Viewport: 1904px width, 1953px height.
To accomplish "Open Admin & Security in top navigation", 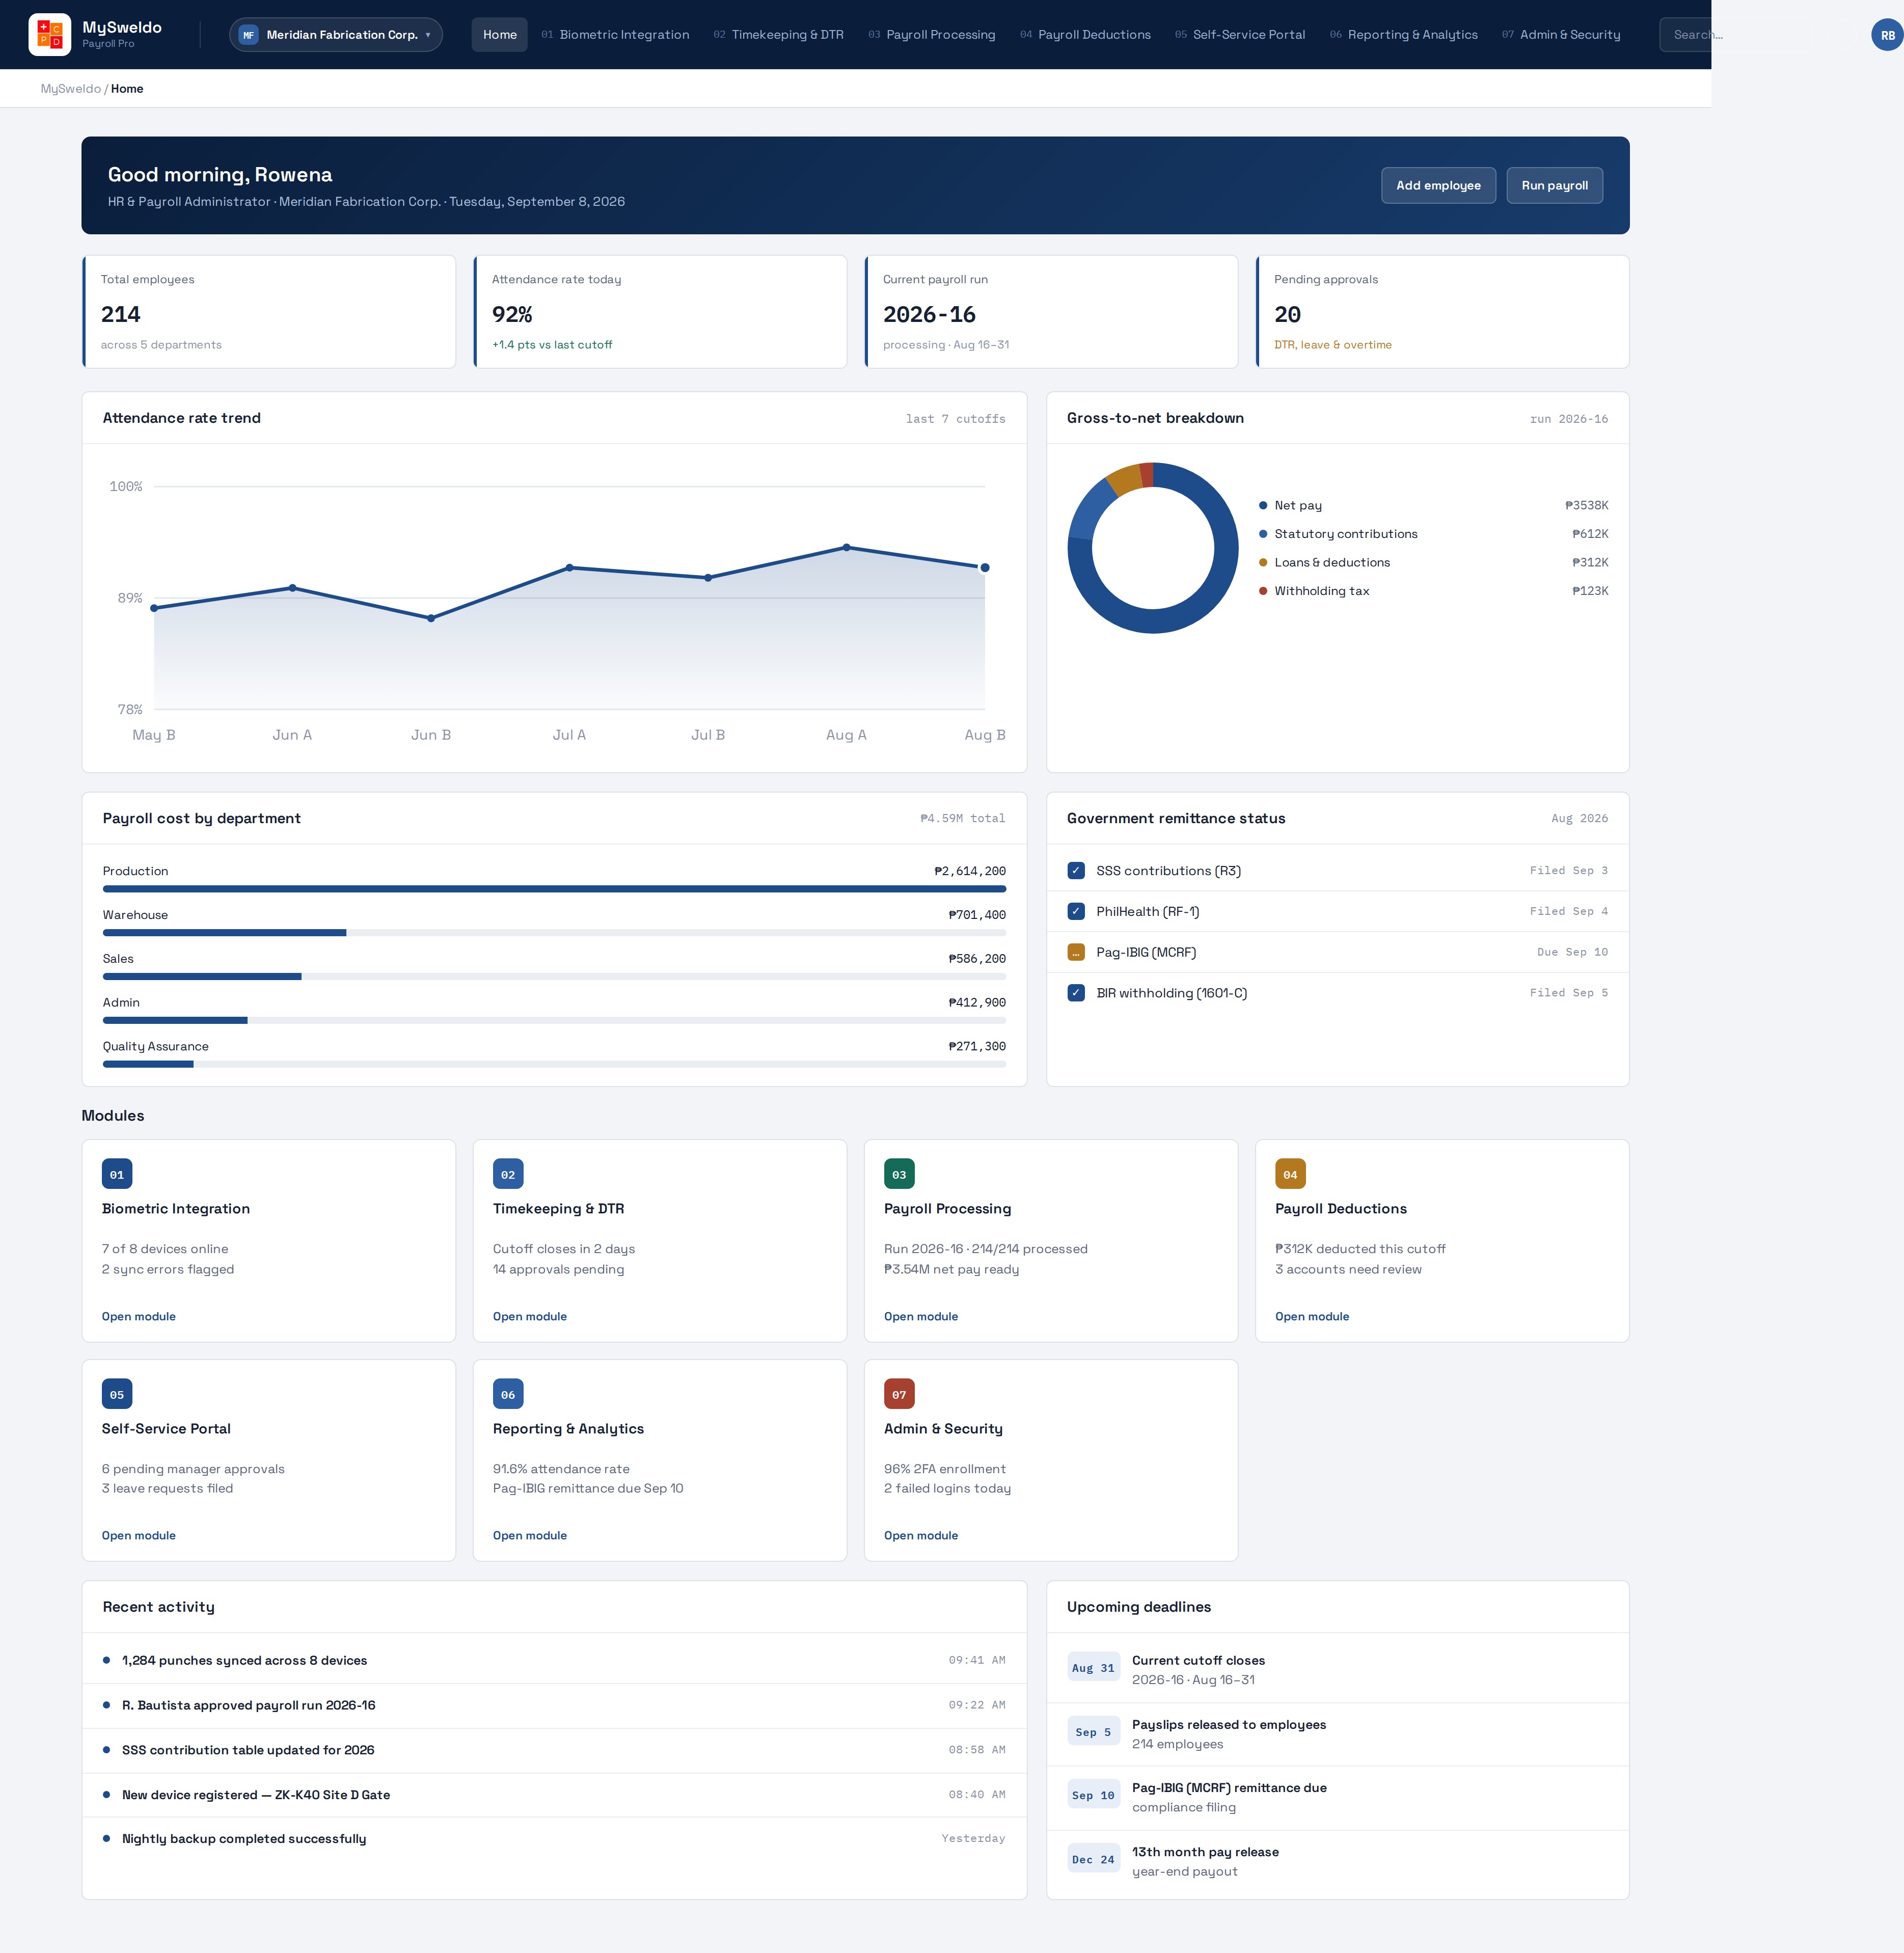I will [1561, 35].
